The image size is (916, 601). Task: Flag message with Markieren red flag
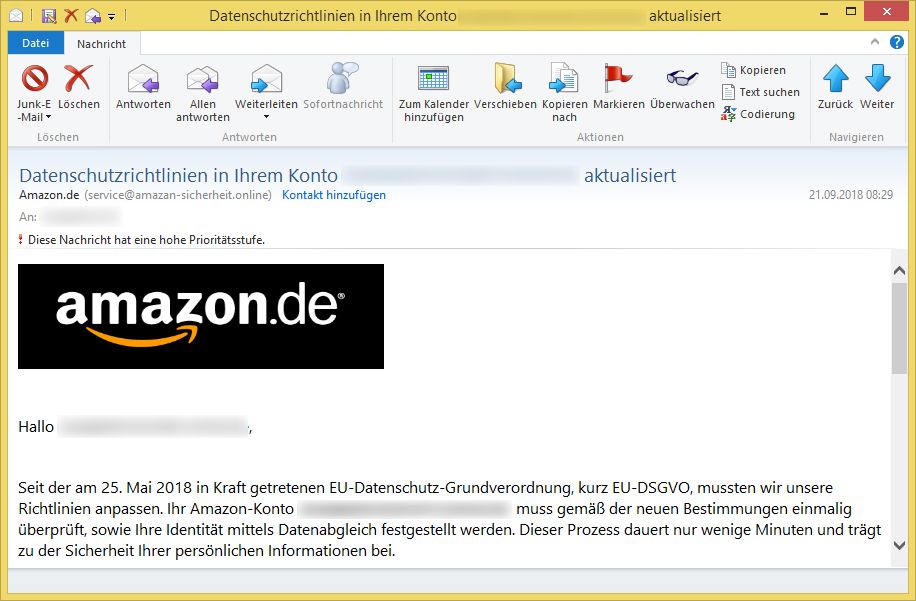coord(618,78)
